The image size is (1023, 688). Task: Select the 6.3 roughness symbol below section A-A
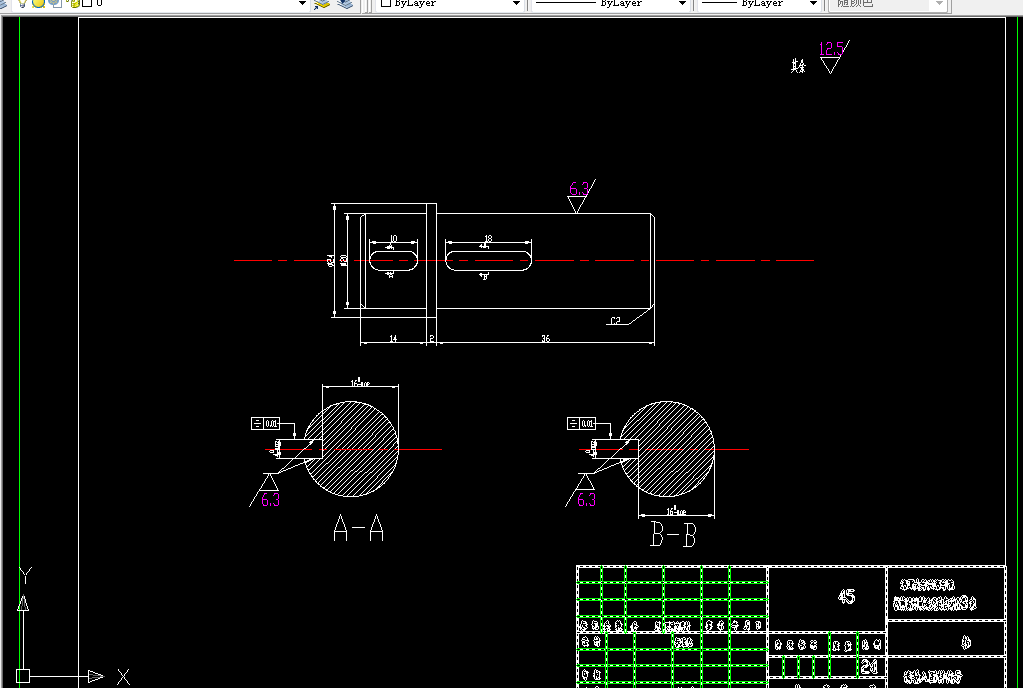[x=266, y=490]
